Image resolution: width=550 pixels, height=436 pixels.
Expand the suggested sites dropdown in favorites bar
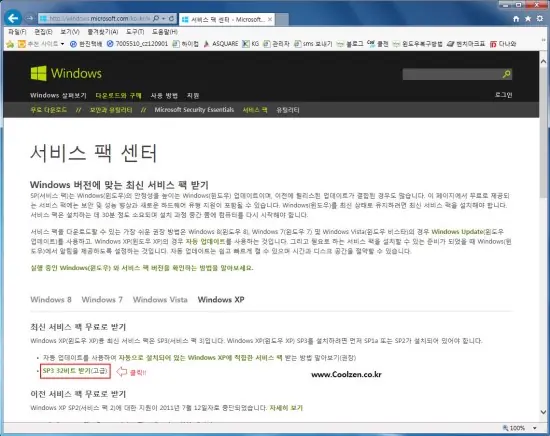pos(62,44)
